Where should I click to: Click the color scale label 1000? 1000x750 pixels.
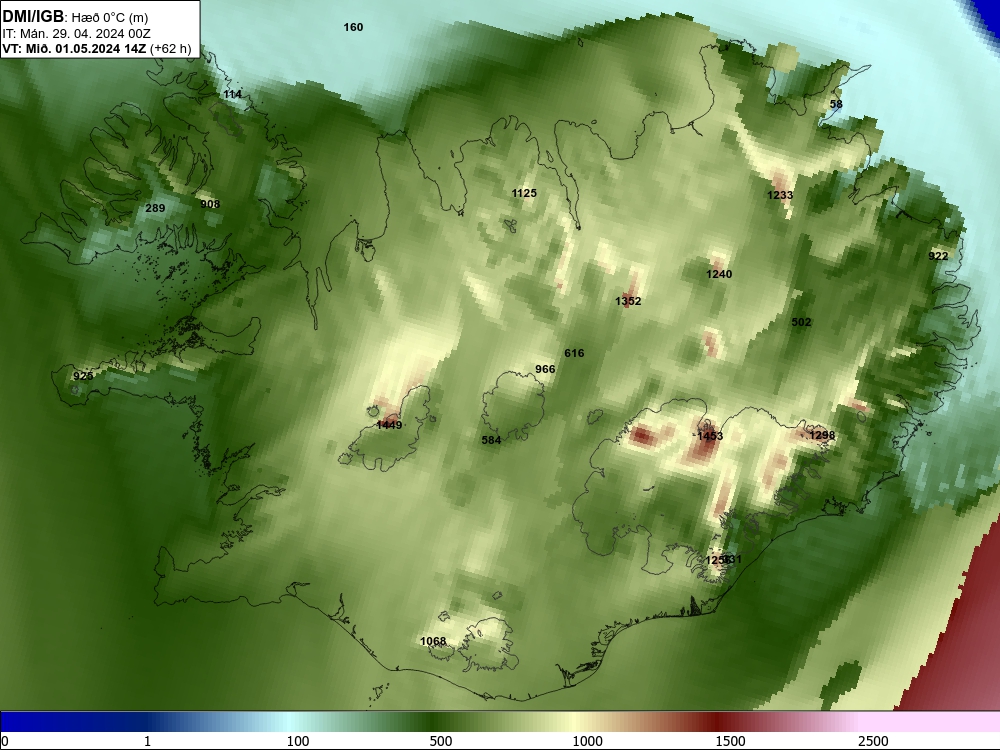587,741
